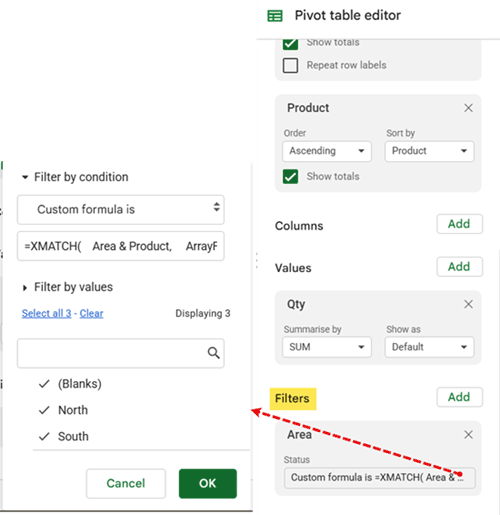Toggle Show totals under Product
Screen dimensions: 500x515
(290, 176)
